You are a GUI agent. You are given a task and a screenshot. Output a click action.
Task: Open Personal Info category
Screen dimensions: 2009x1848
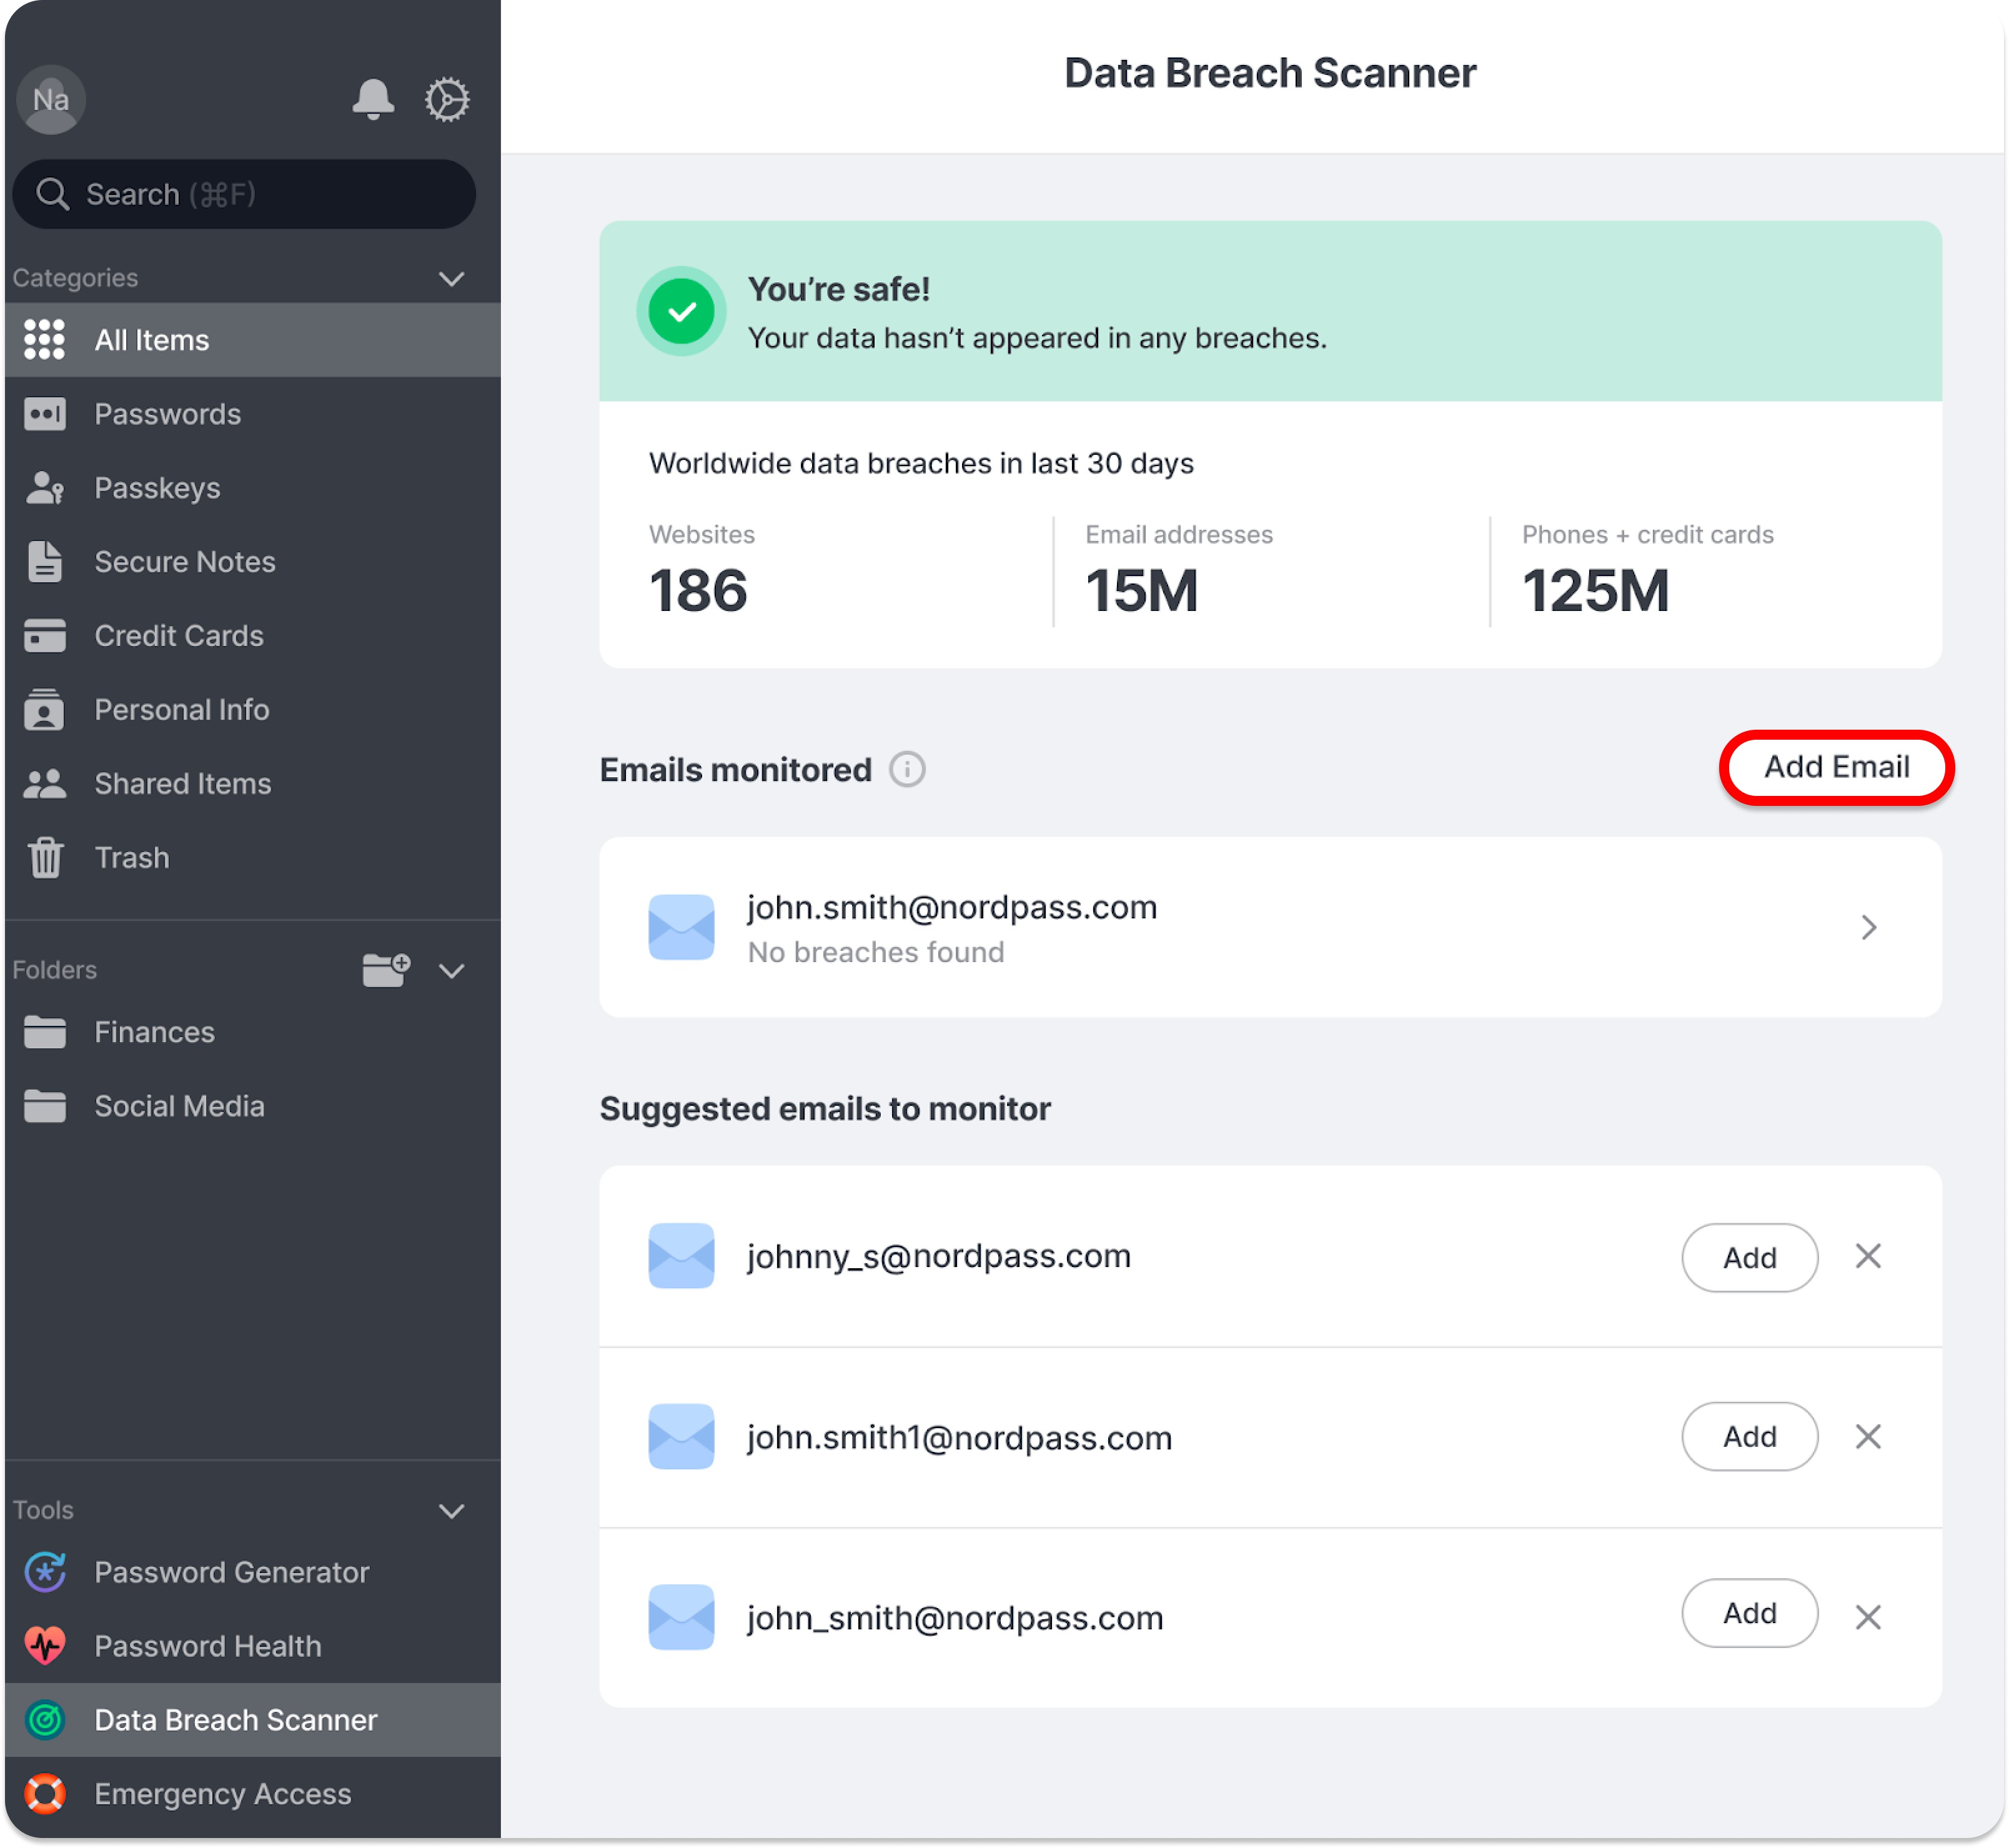point(253,710)
